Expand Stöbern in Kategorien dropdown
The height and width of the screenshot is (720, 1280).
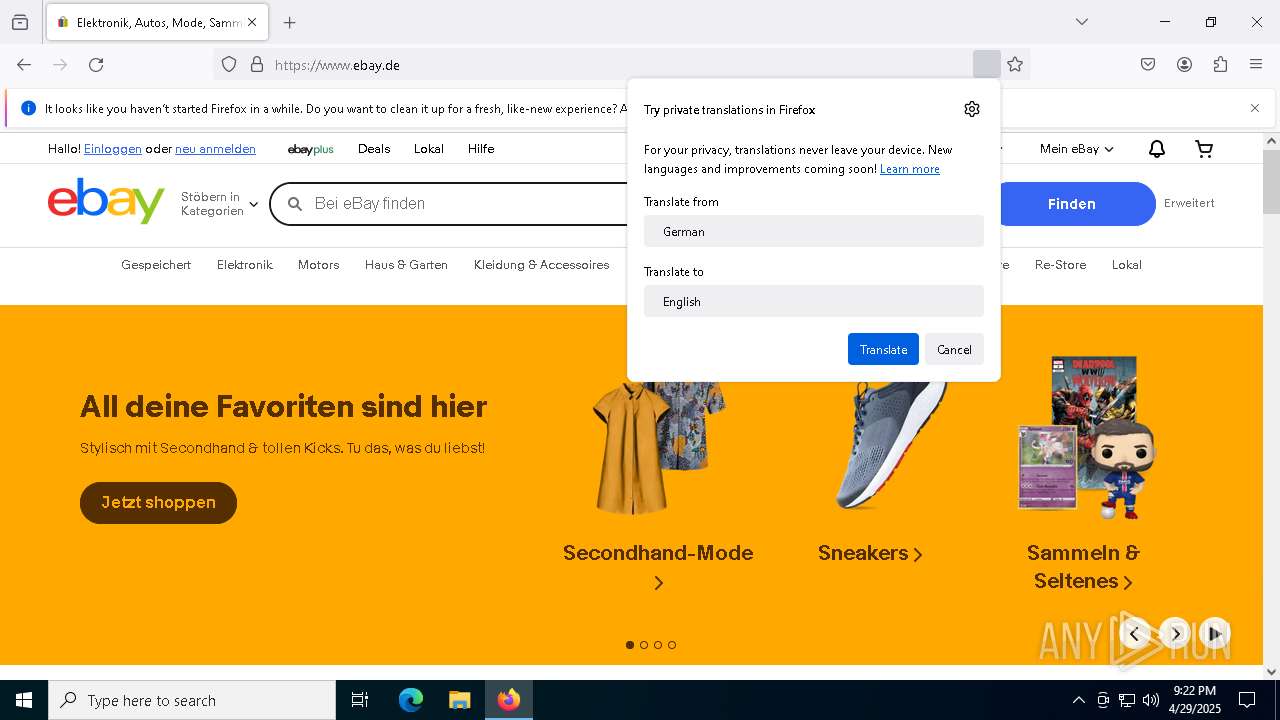219,204
